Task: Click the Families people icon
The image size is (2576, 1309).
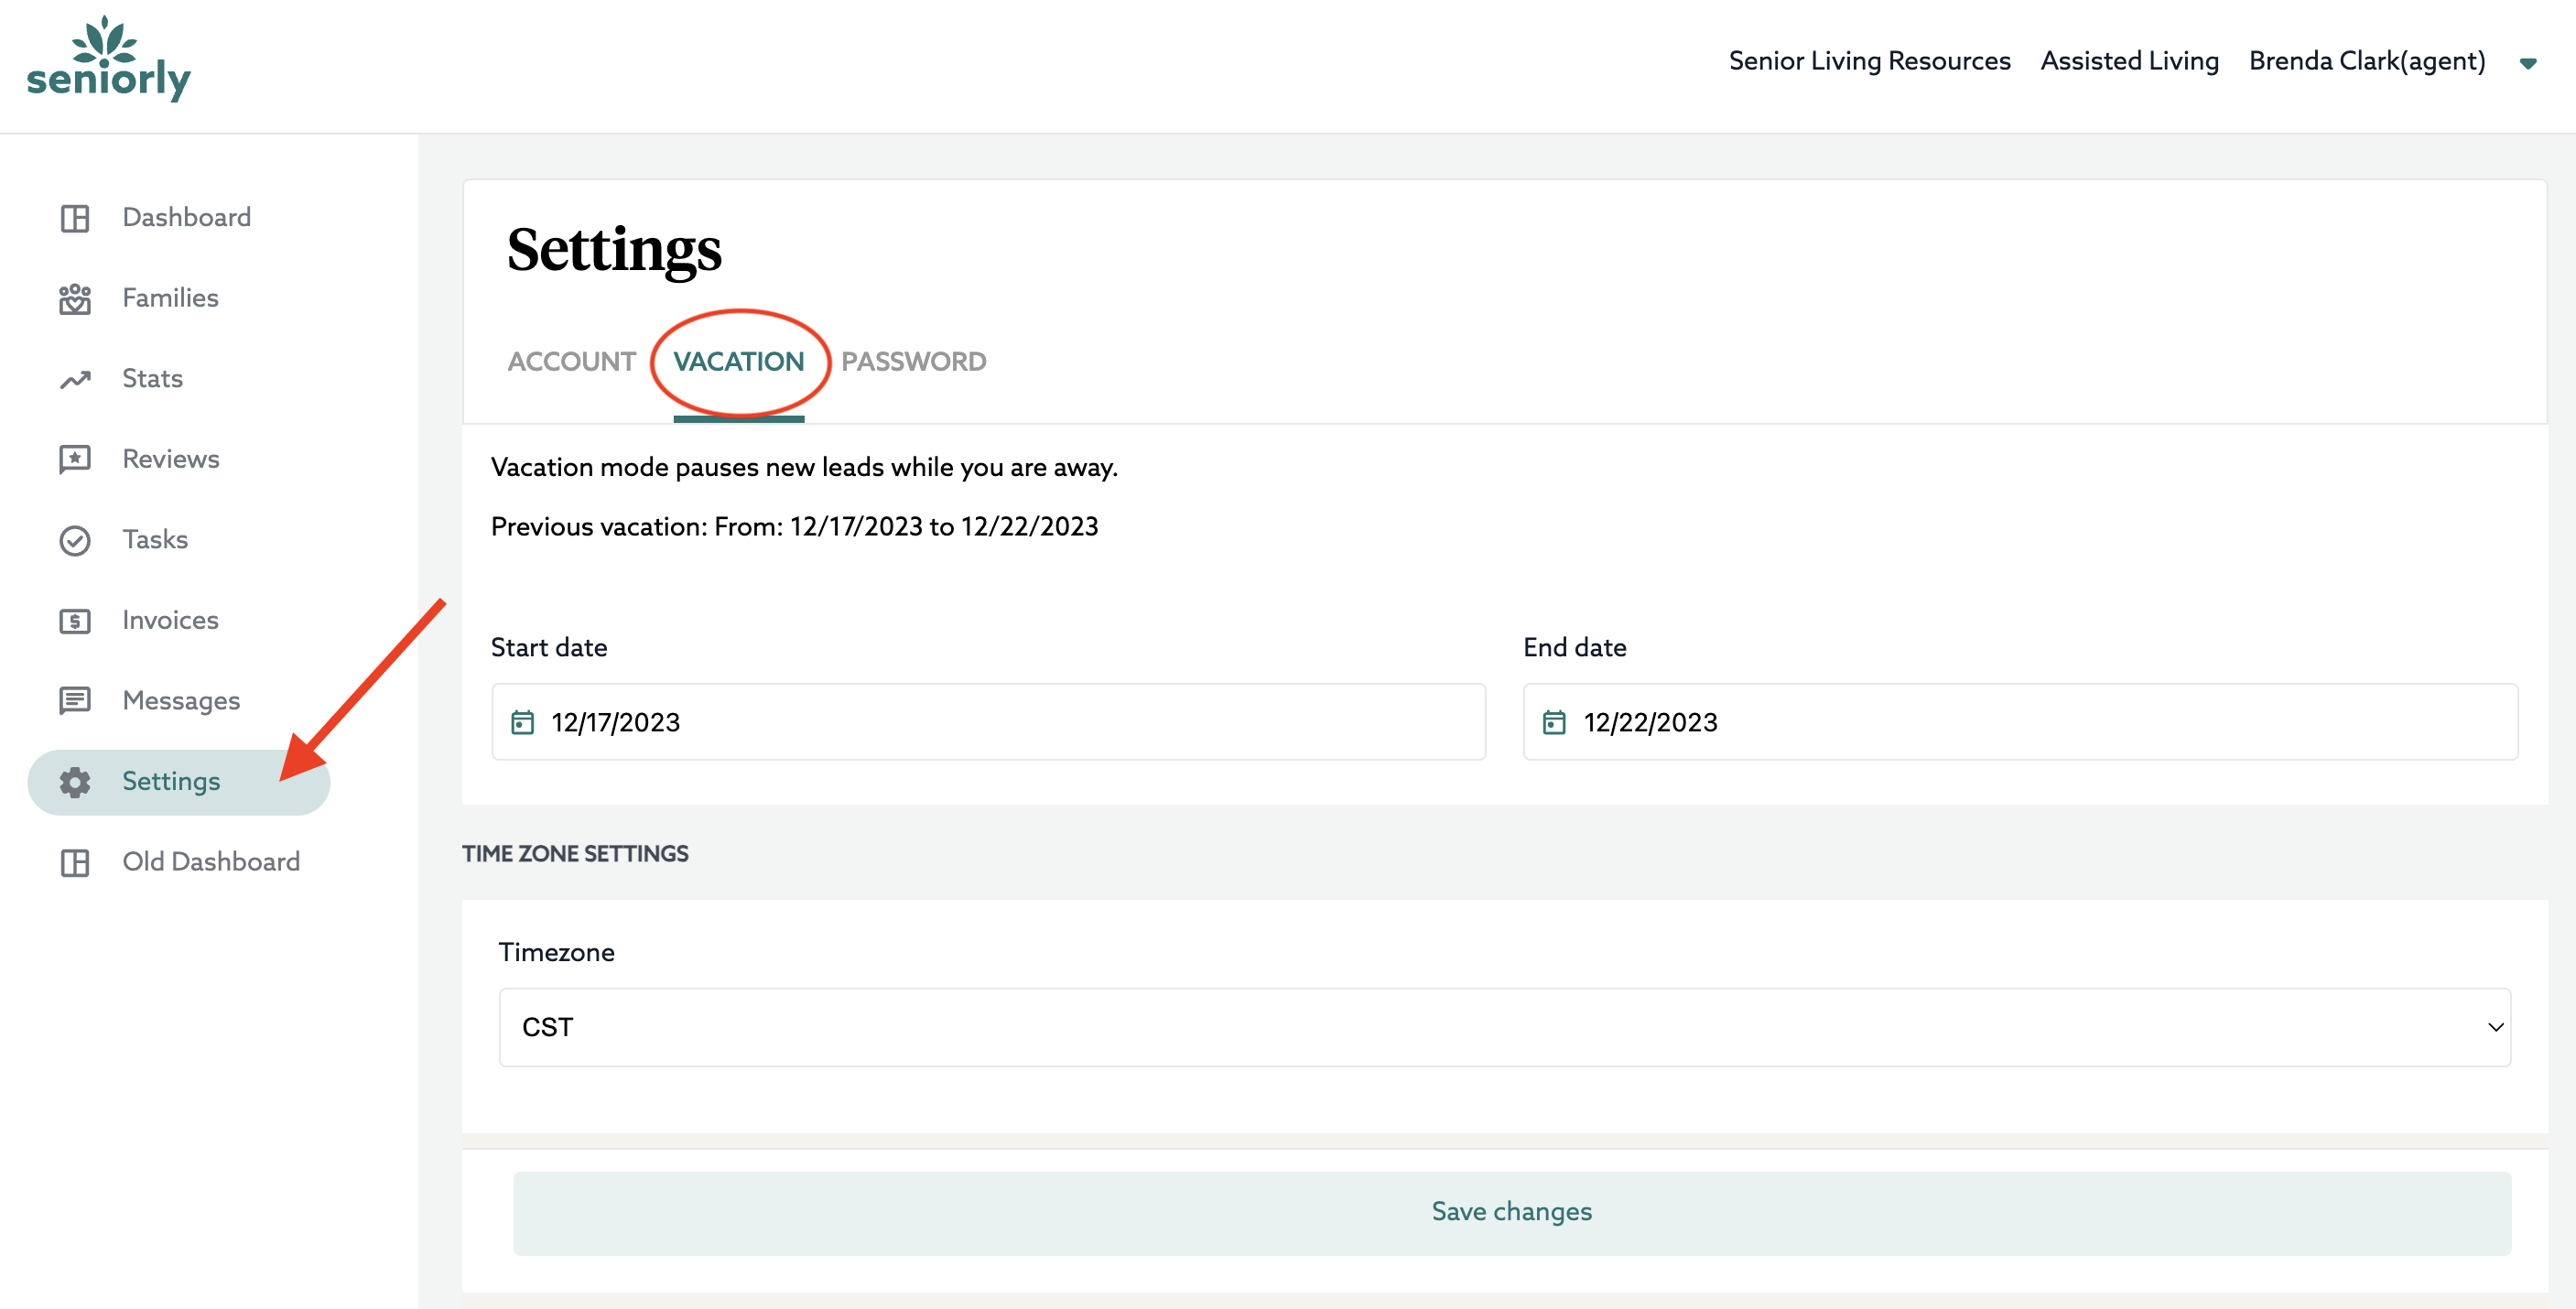Action: (75, 299)
